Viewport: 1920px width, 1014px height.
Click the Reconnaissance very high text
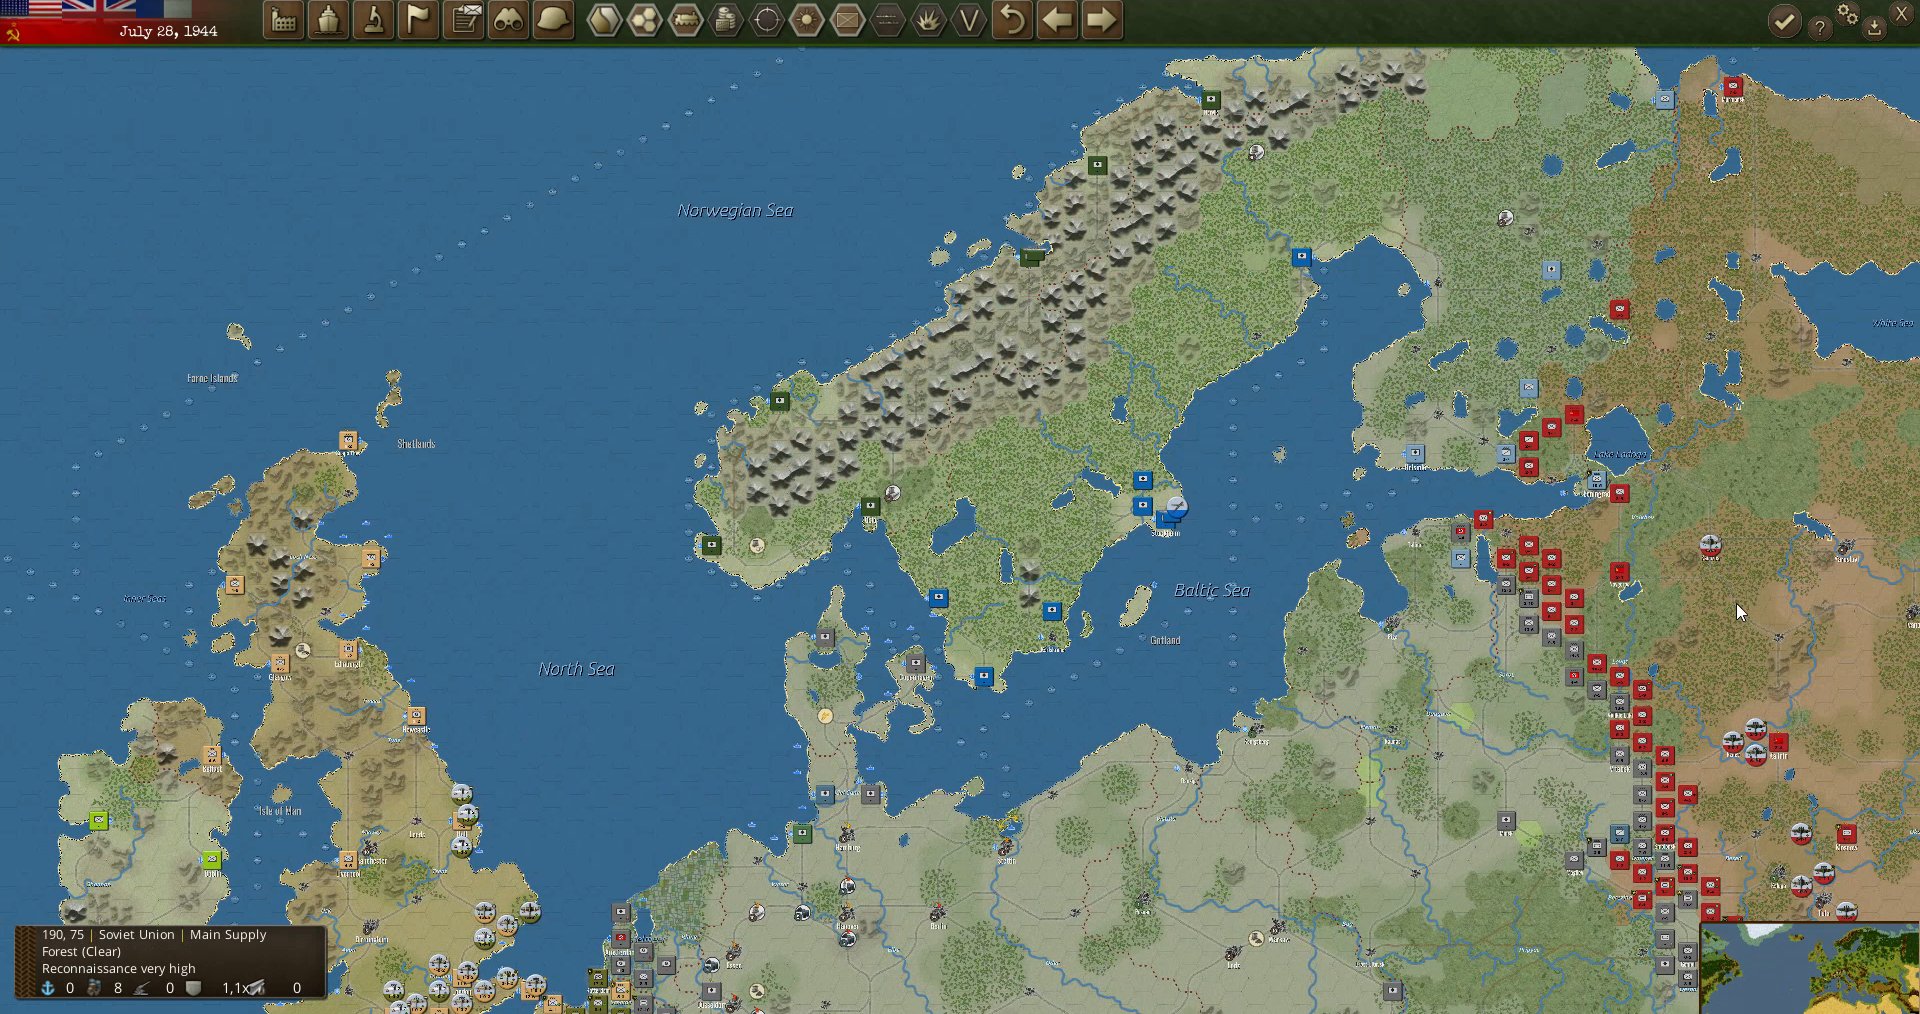[119, 968]
